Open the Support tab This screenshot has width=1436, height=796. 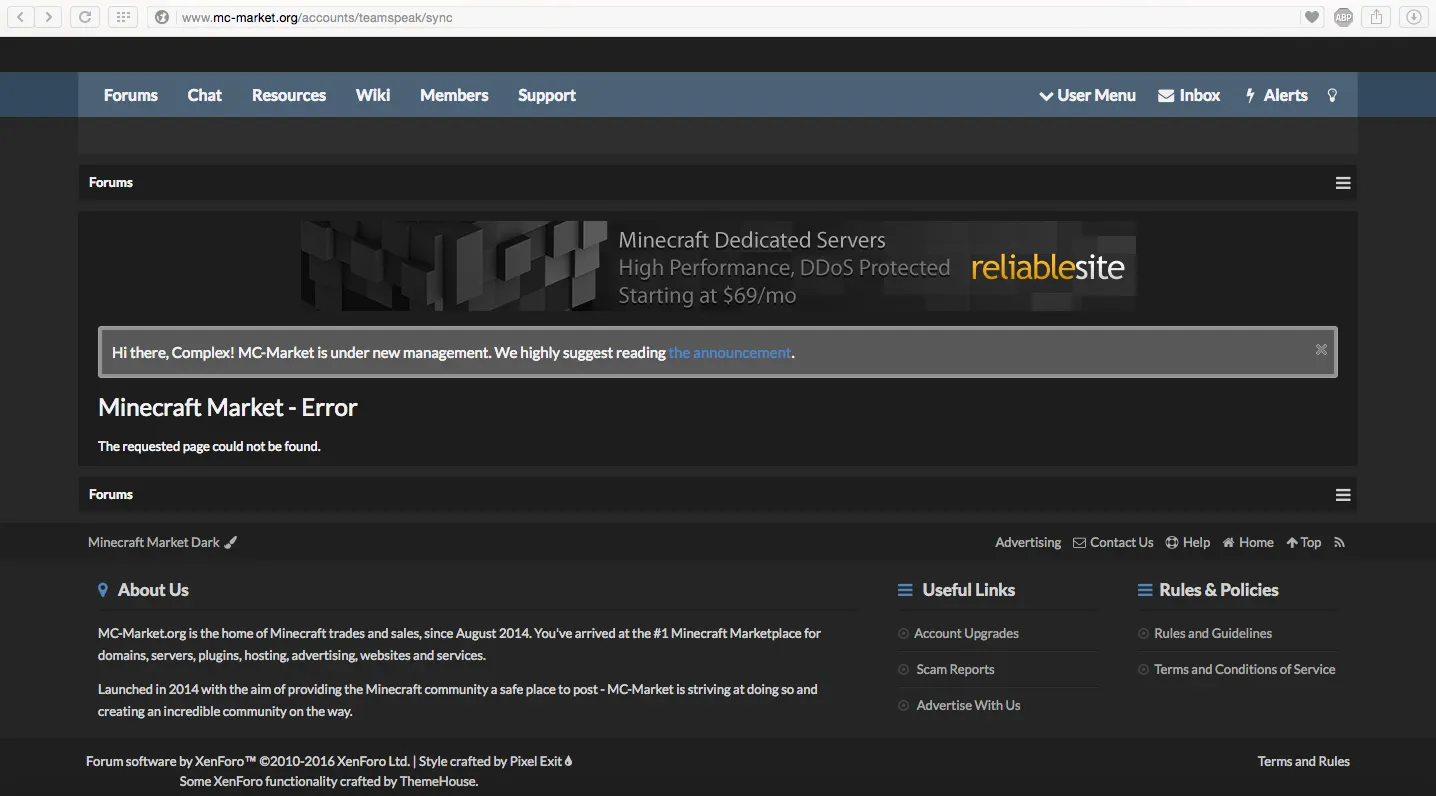(547, 95)
